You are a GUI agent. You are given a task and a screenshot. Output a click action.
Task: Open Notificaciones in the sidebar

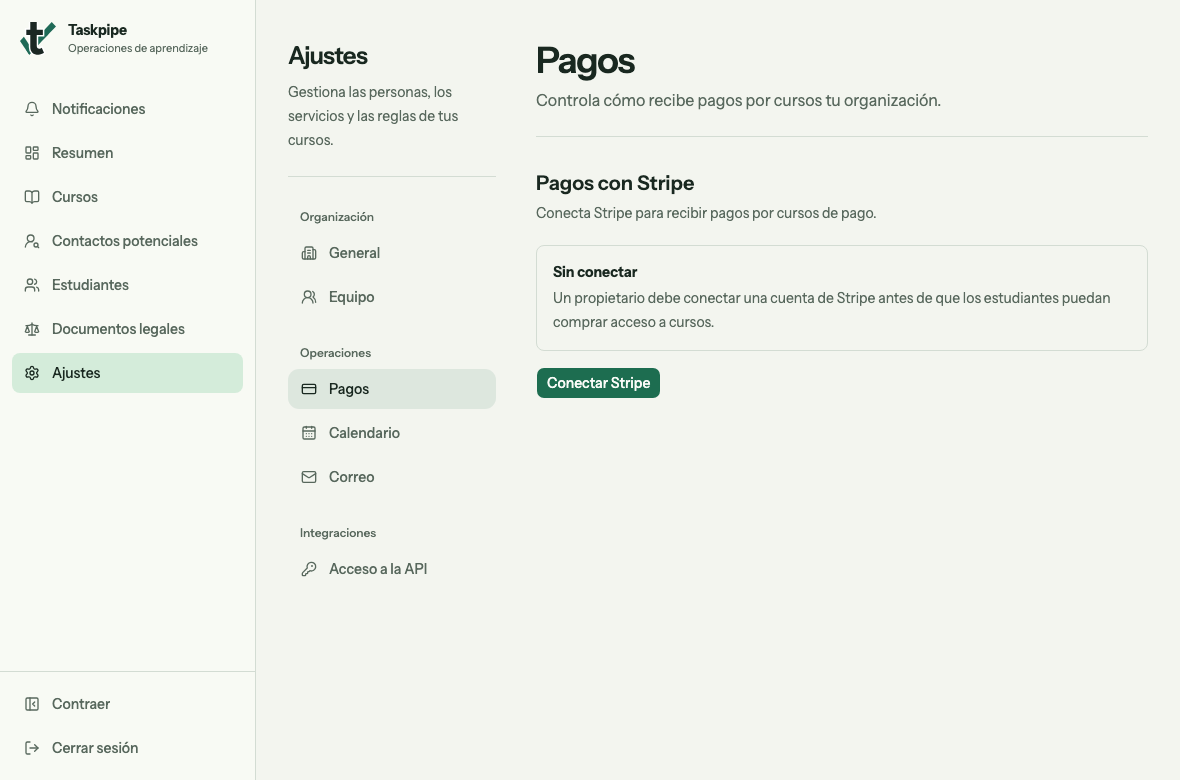127,109
